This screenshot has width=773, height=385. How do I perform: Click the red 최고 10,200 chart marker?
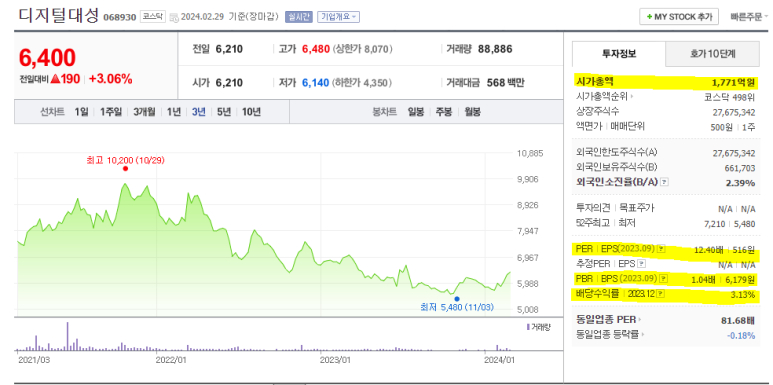(x=125, y=169)
